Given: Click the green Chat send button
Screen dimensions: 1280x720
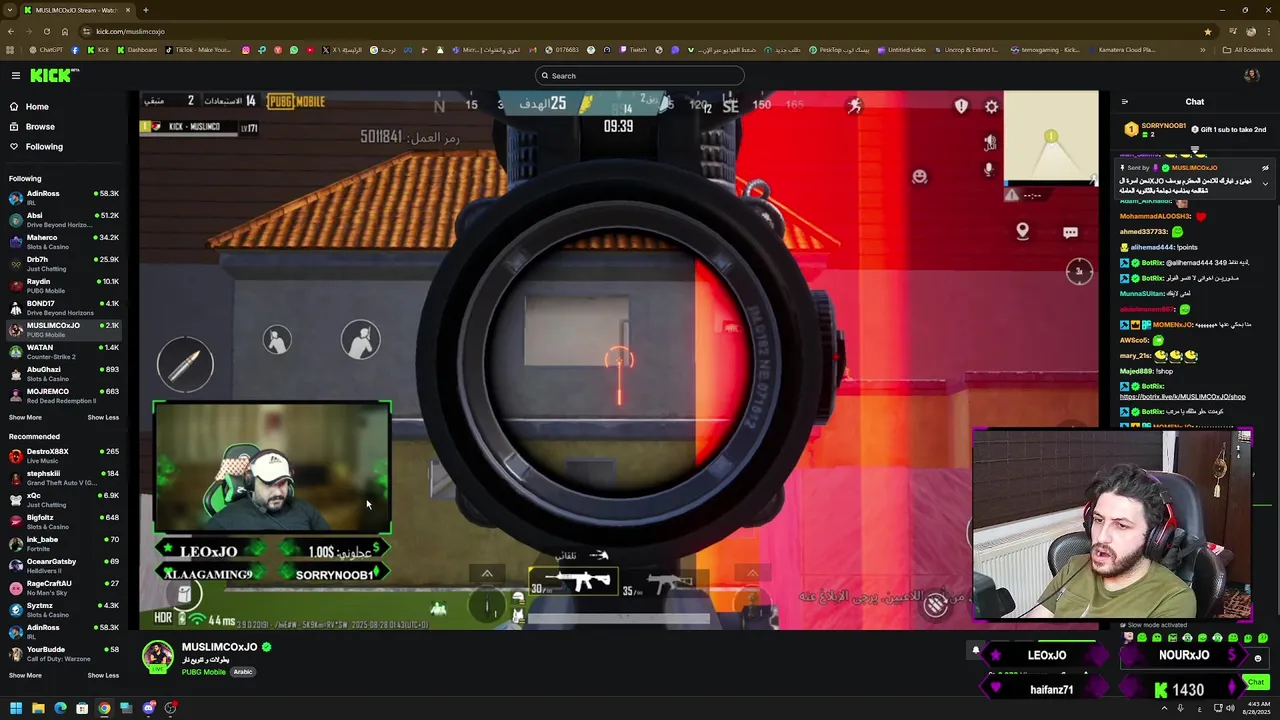Looking at the screenshot, I should [x=1256, y=682].
